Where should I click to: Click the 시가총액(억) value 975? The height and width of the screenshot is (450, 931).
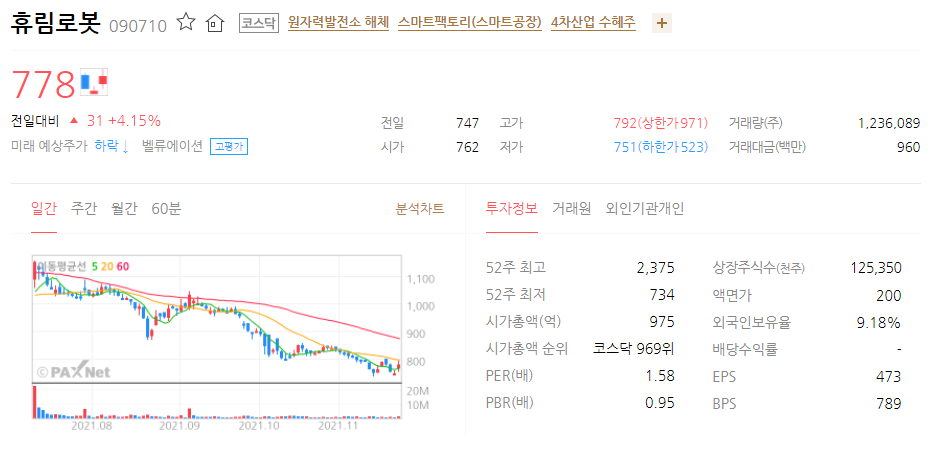pos(663,322)
